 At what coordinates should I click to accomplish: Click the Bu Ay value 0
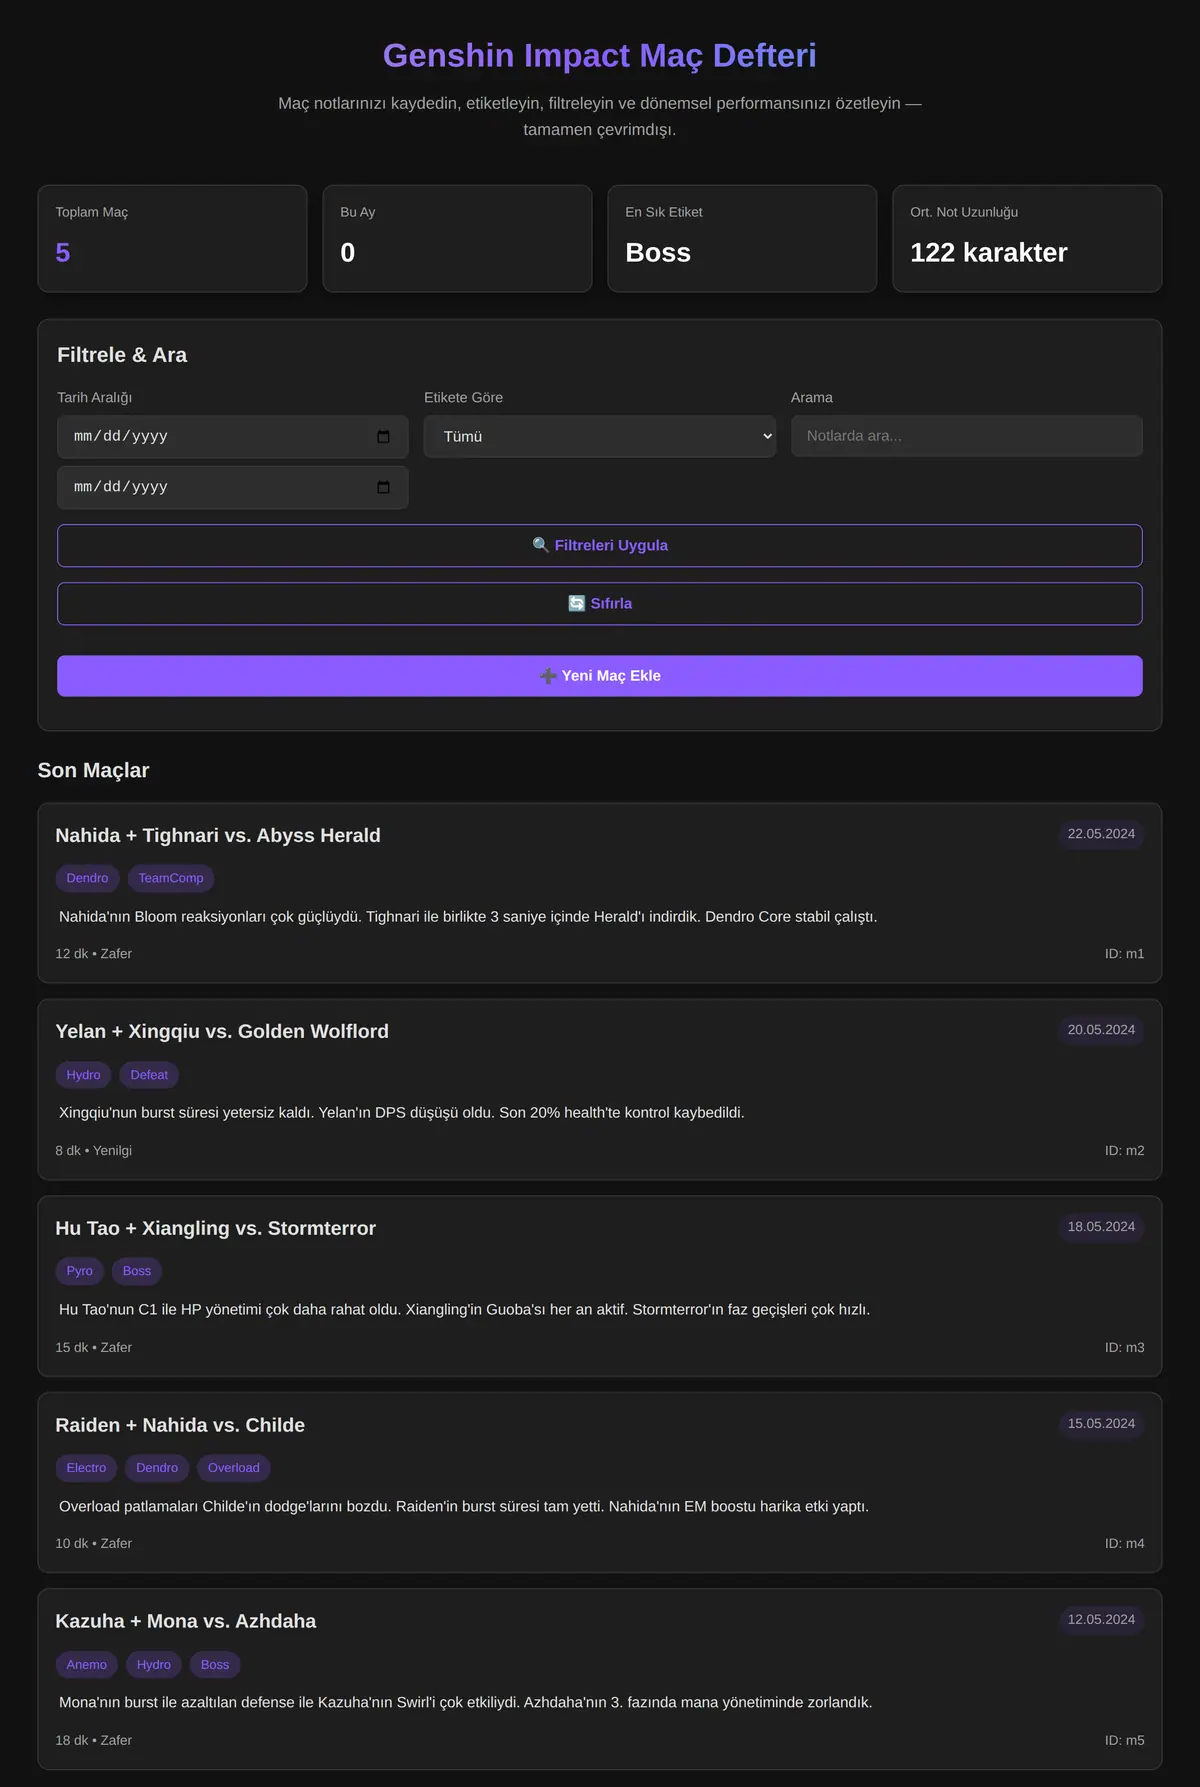click(348, 253)
